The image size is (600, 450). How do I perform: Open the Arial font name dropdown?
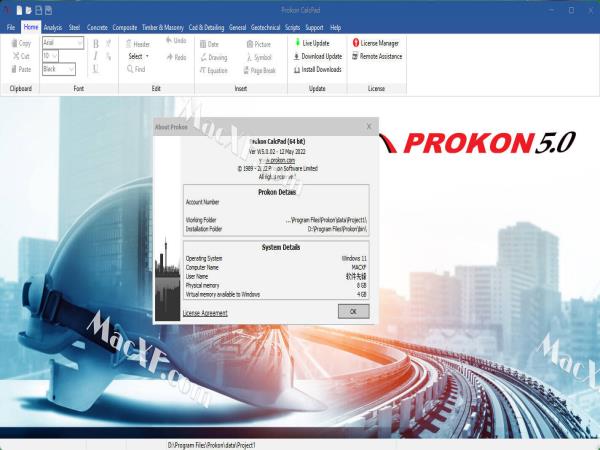coord(63,42)
